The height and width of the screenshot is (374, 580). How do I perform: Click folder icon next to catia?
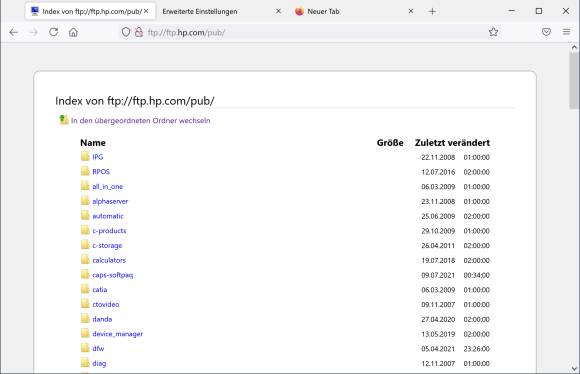point(85,289)
